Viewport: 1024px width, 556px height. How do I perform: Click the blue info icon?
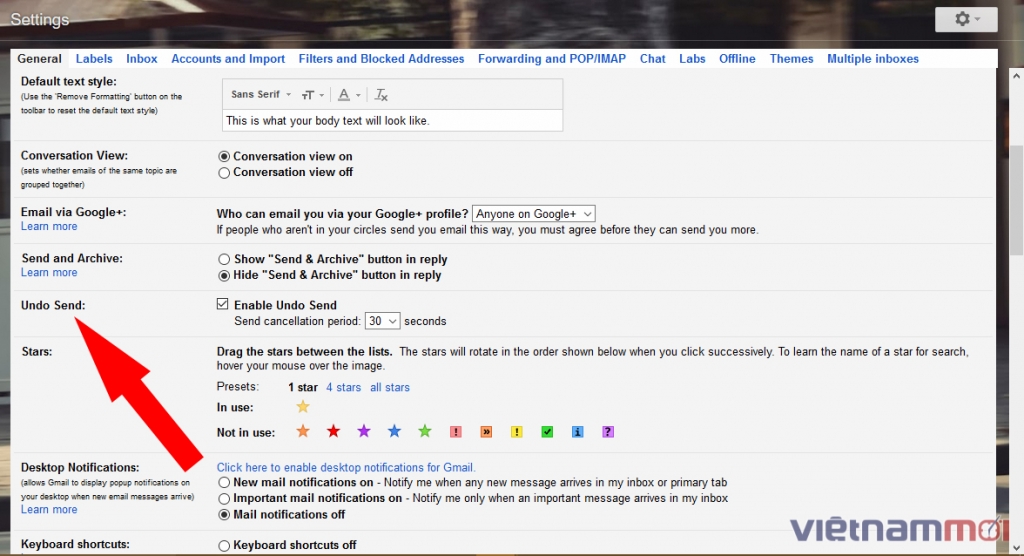[577, 432]
